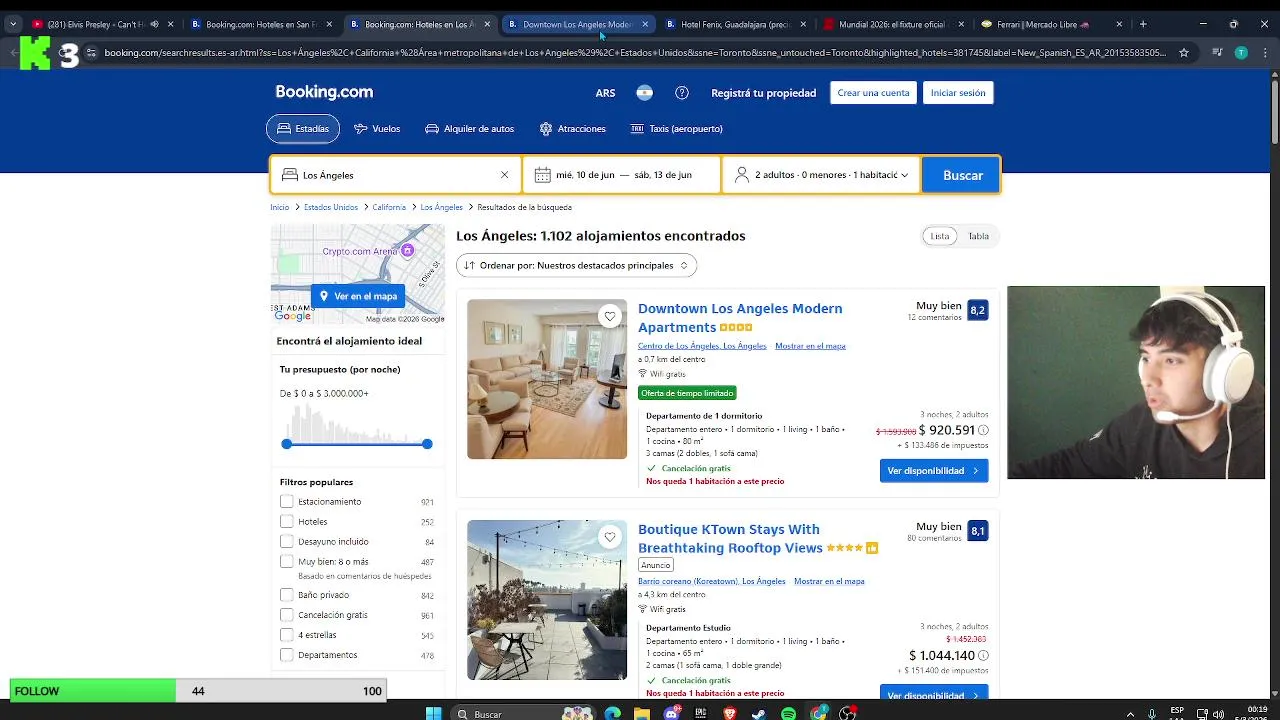Screen dimensions: 1280x720
Task: Check the Hoteles filter
Action: click(x=287, y=521)
